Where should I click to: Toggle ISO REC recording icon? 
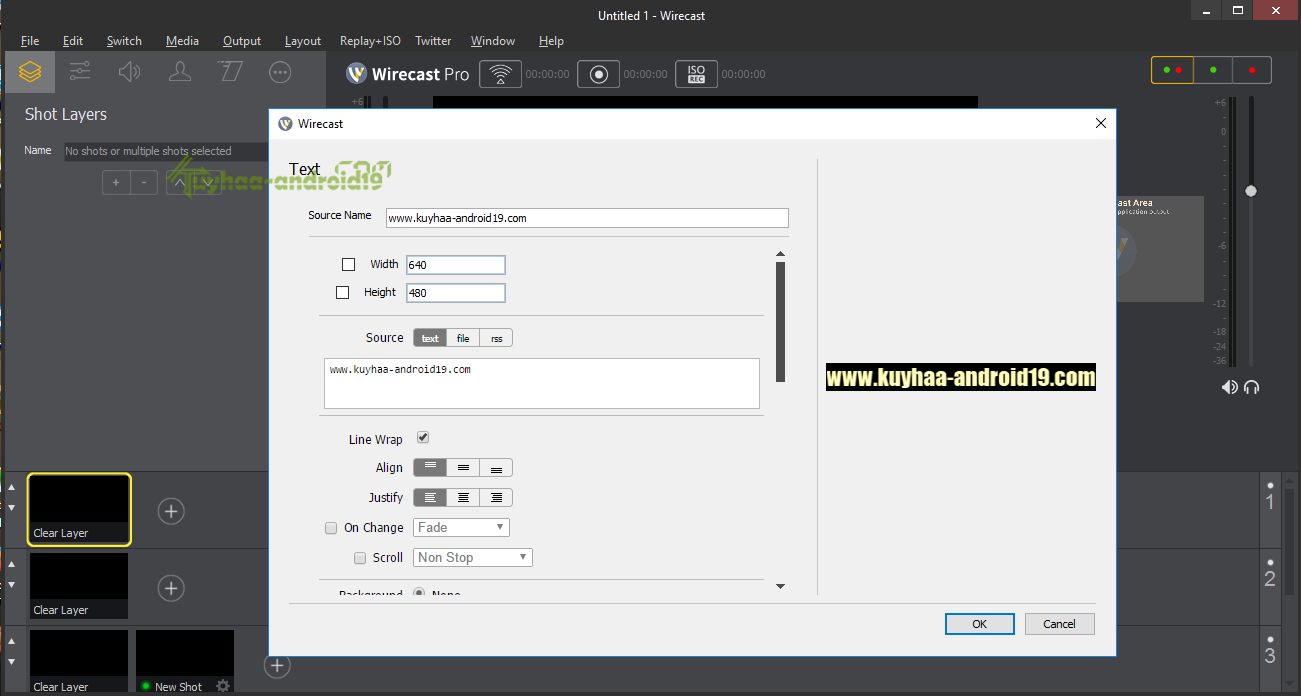(696, 74)
